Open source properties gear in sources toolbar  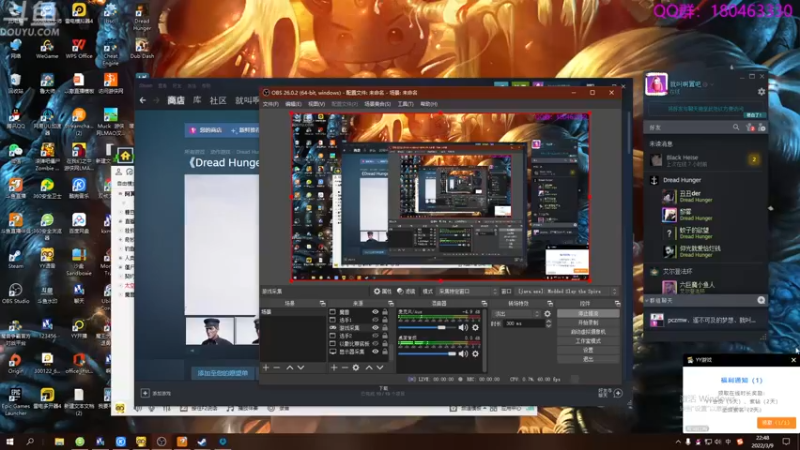pos(356,367)
